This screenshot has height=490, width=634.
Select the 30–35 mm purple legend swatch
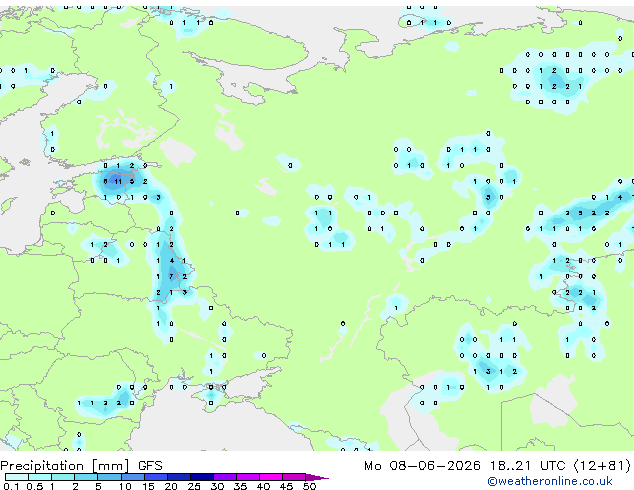(225, 477)
